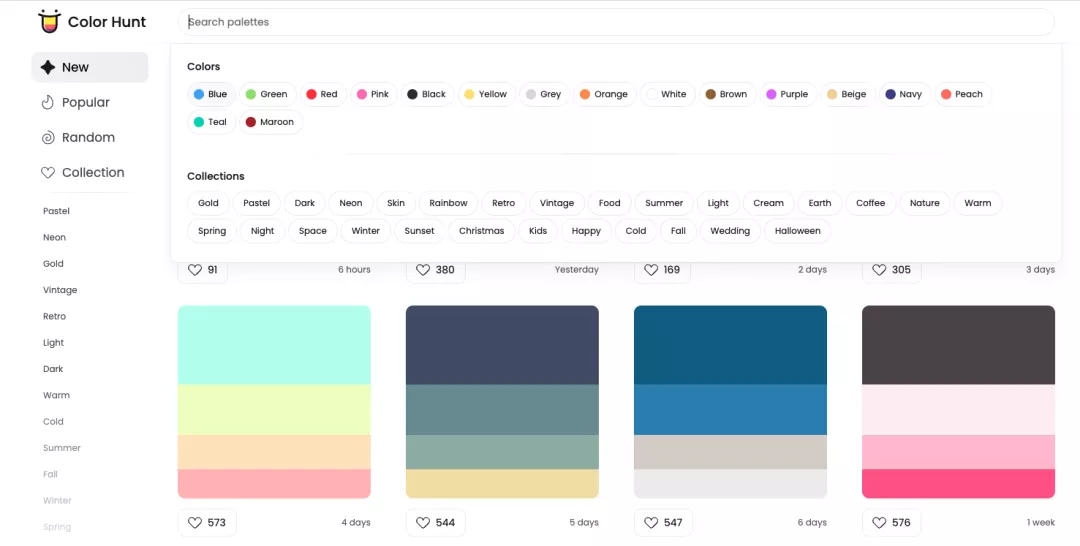Choose the Peach color tag
1080x546 pixels.
[962, 94]
